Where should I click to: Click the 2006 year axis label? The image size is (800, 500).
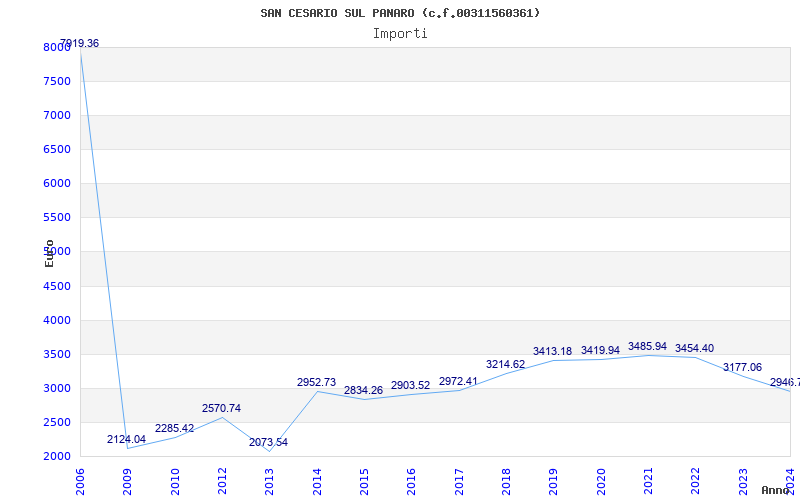point(80,482)
